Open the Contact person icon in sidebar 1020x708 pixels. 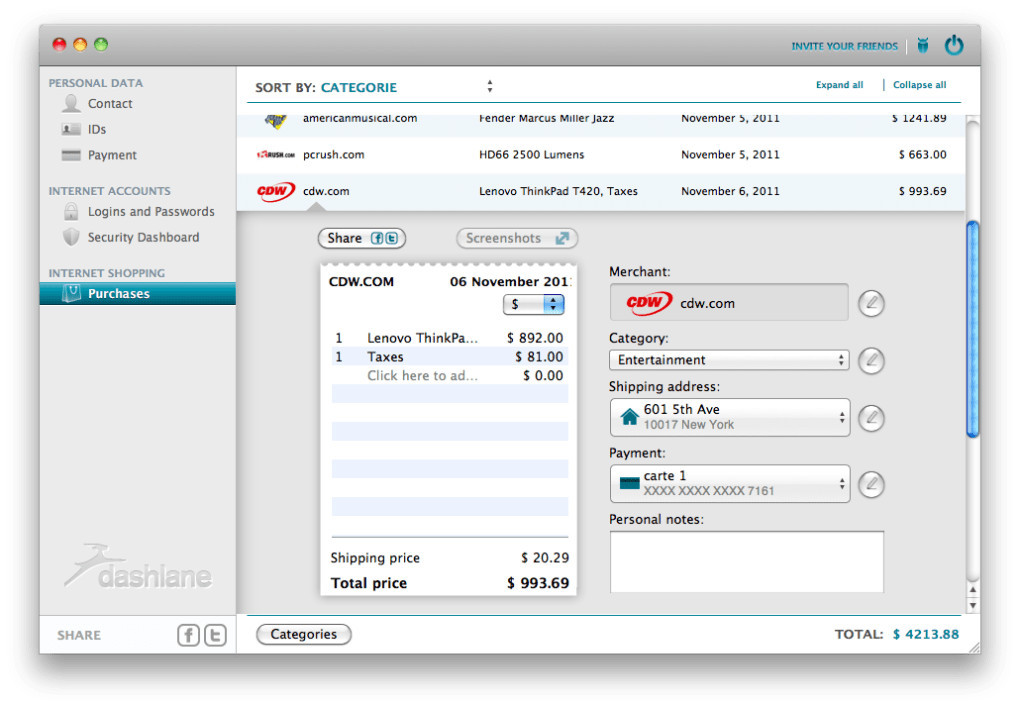[70, 103]
